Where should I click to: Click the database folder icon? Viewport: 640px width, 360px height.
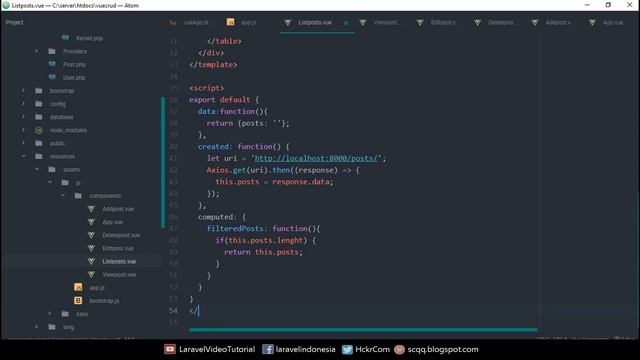(39, 117)
